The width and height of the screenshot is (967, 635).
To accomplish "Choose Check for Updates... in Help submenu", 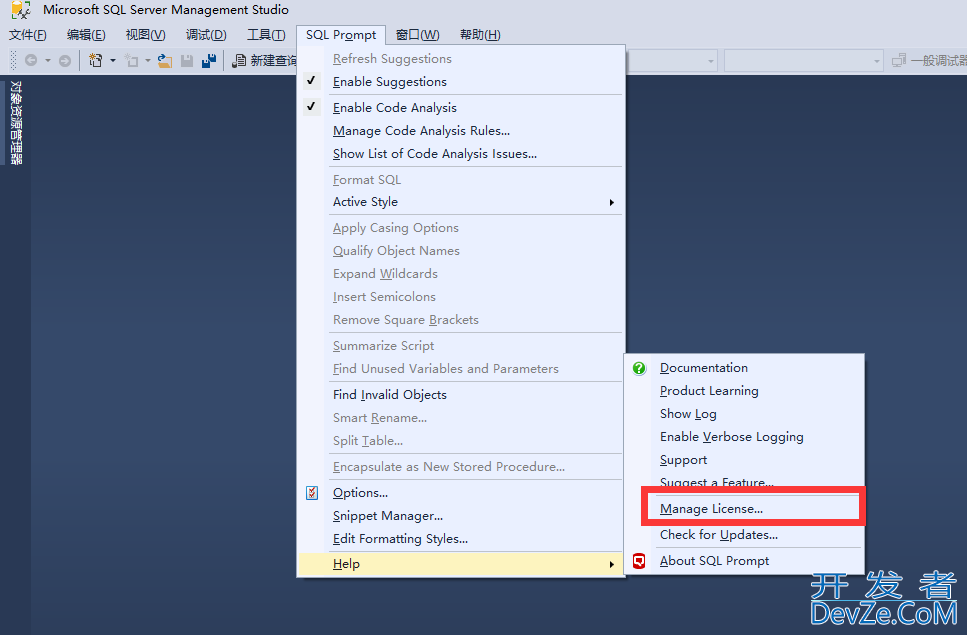I will pyautogui.click(x=718, y=535).
